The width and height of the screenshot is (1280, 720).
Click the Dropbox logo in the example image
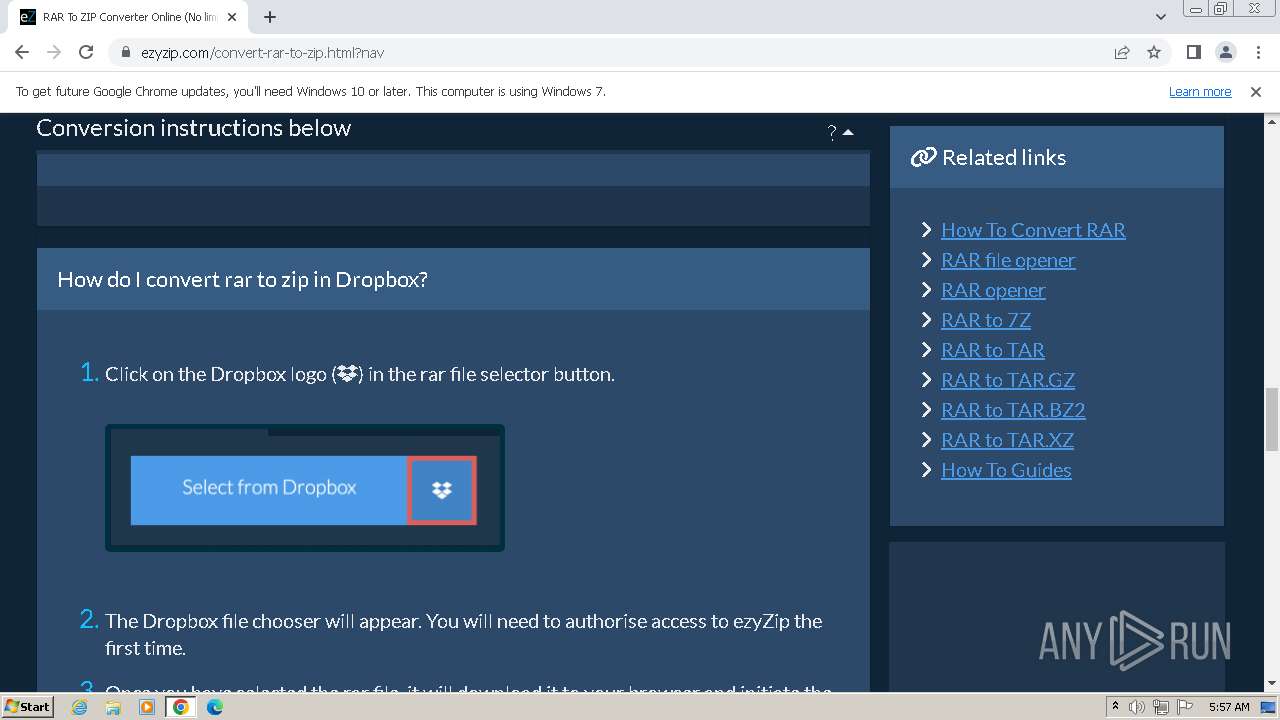tap(441, 490)
